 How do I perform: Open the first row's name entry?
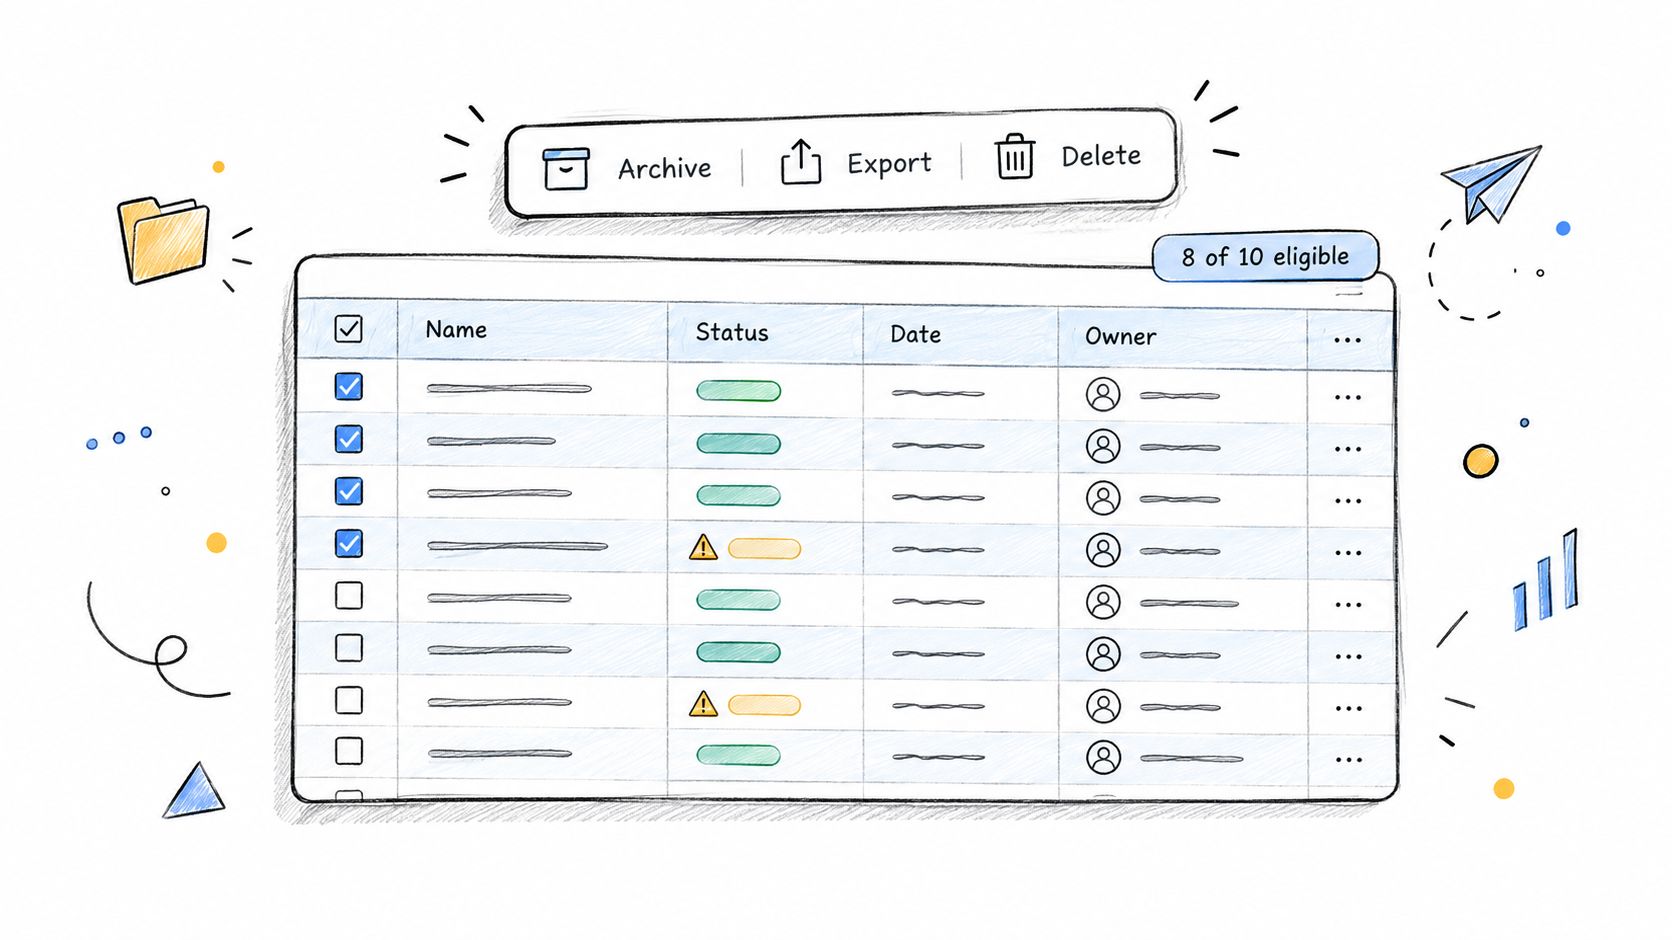click(x=509, y=388)
